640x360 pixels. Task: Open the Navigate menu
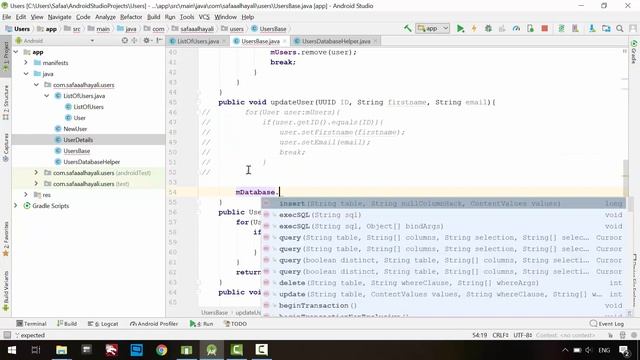pos(60,17)
